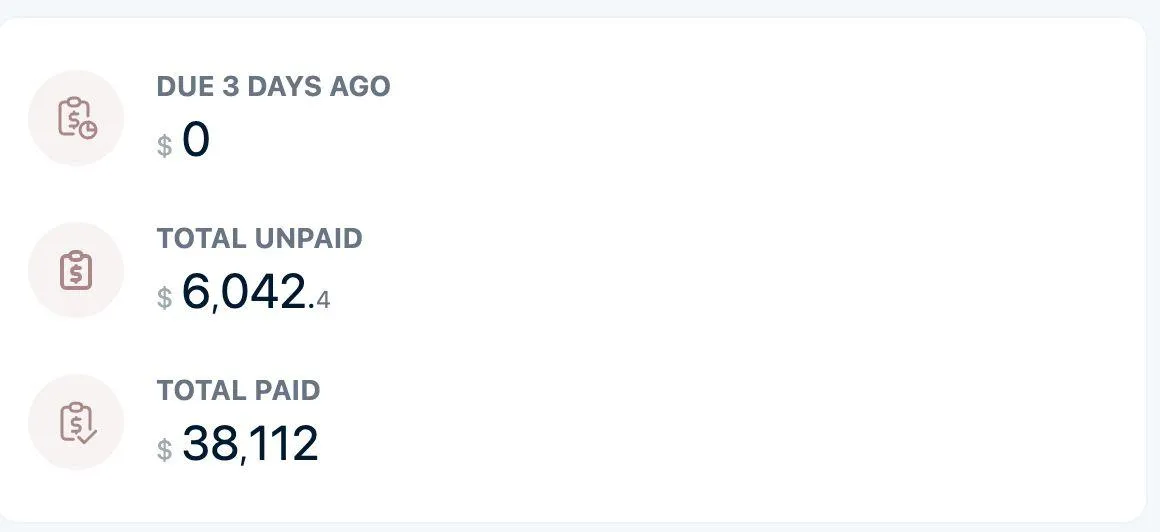
Task: Click the dollar sign beside 38,112
Action: pyautogui.click(x=164, y=450)
